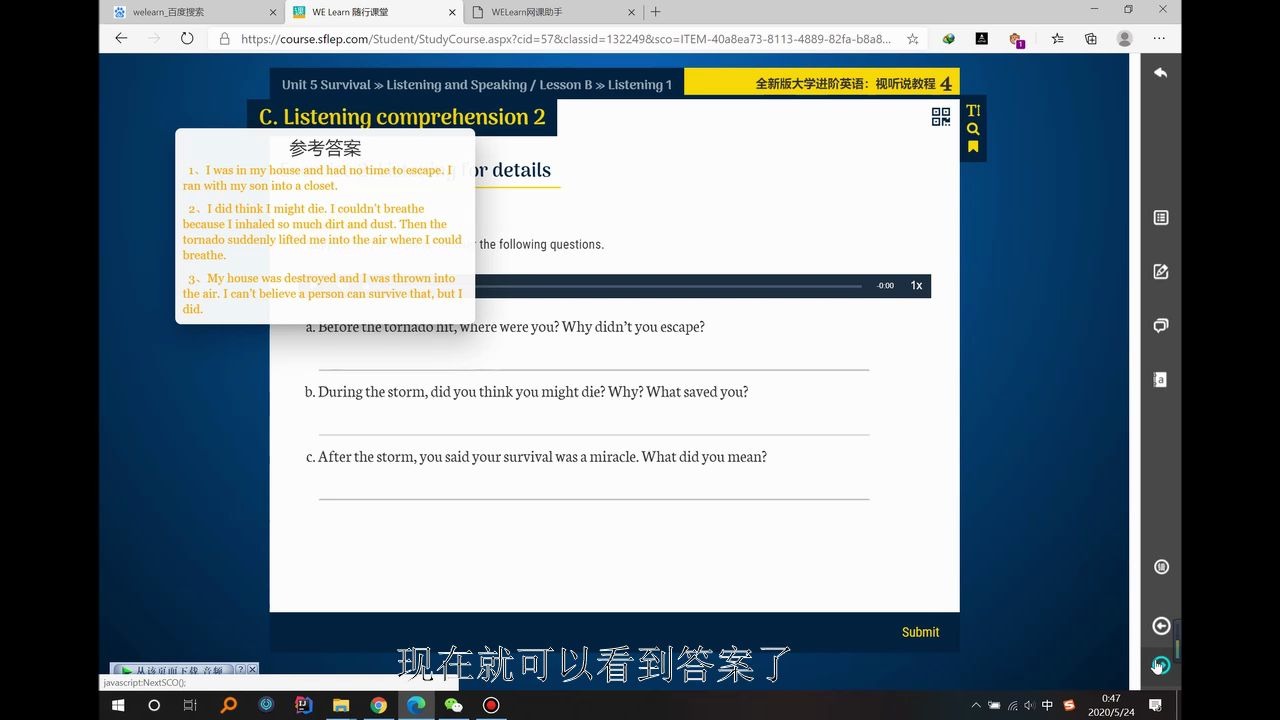
Task: Click the address bar URL
Action: click(x=566, y=39)
